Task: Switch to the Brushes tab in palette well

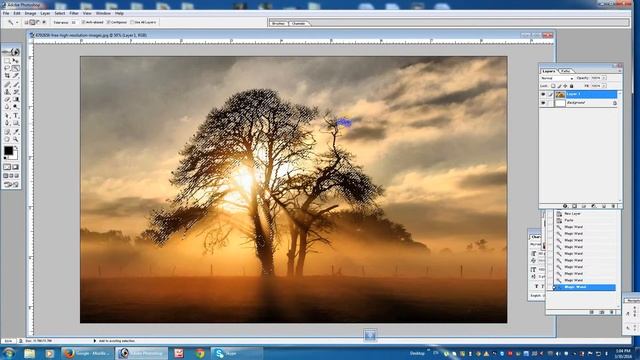Action: pos(278,23)
